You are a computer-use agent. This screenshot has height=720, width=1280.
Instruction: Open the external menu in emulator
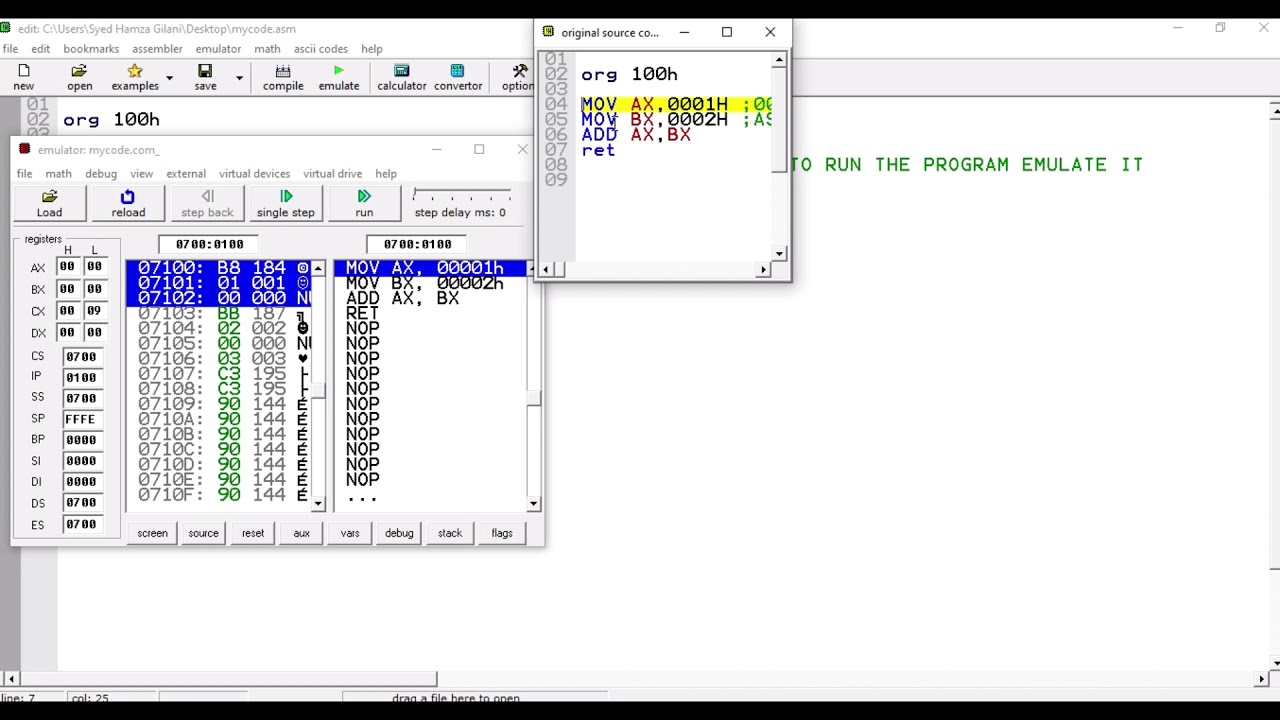[x=186, y=174]
